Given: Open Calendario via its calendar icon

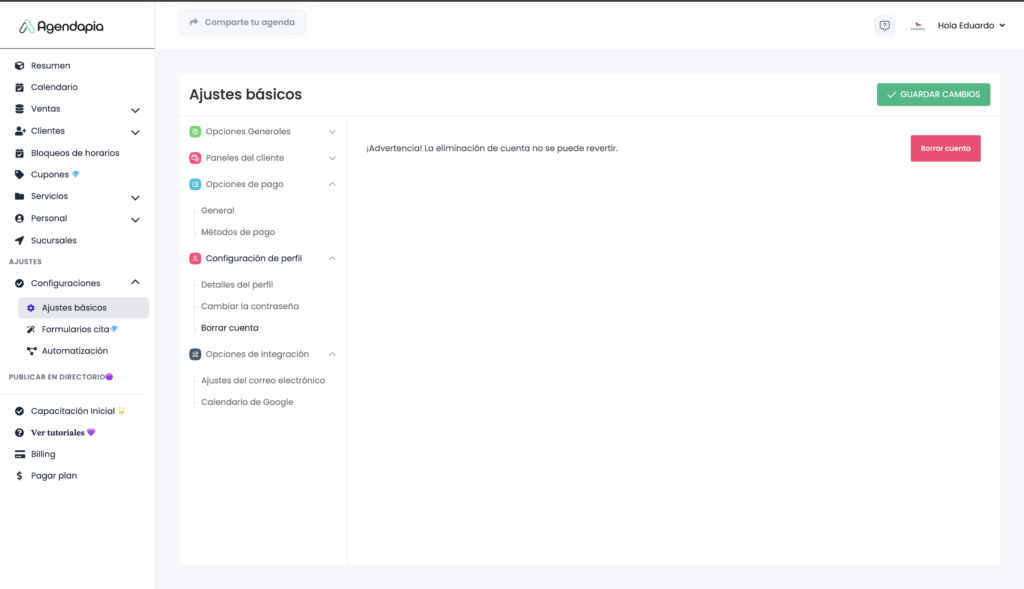Looking at the screenshot, I should pyautogui.click(x=20, y=88).
